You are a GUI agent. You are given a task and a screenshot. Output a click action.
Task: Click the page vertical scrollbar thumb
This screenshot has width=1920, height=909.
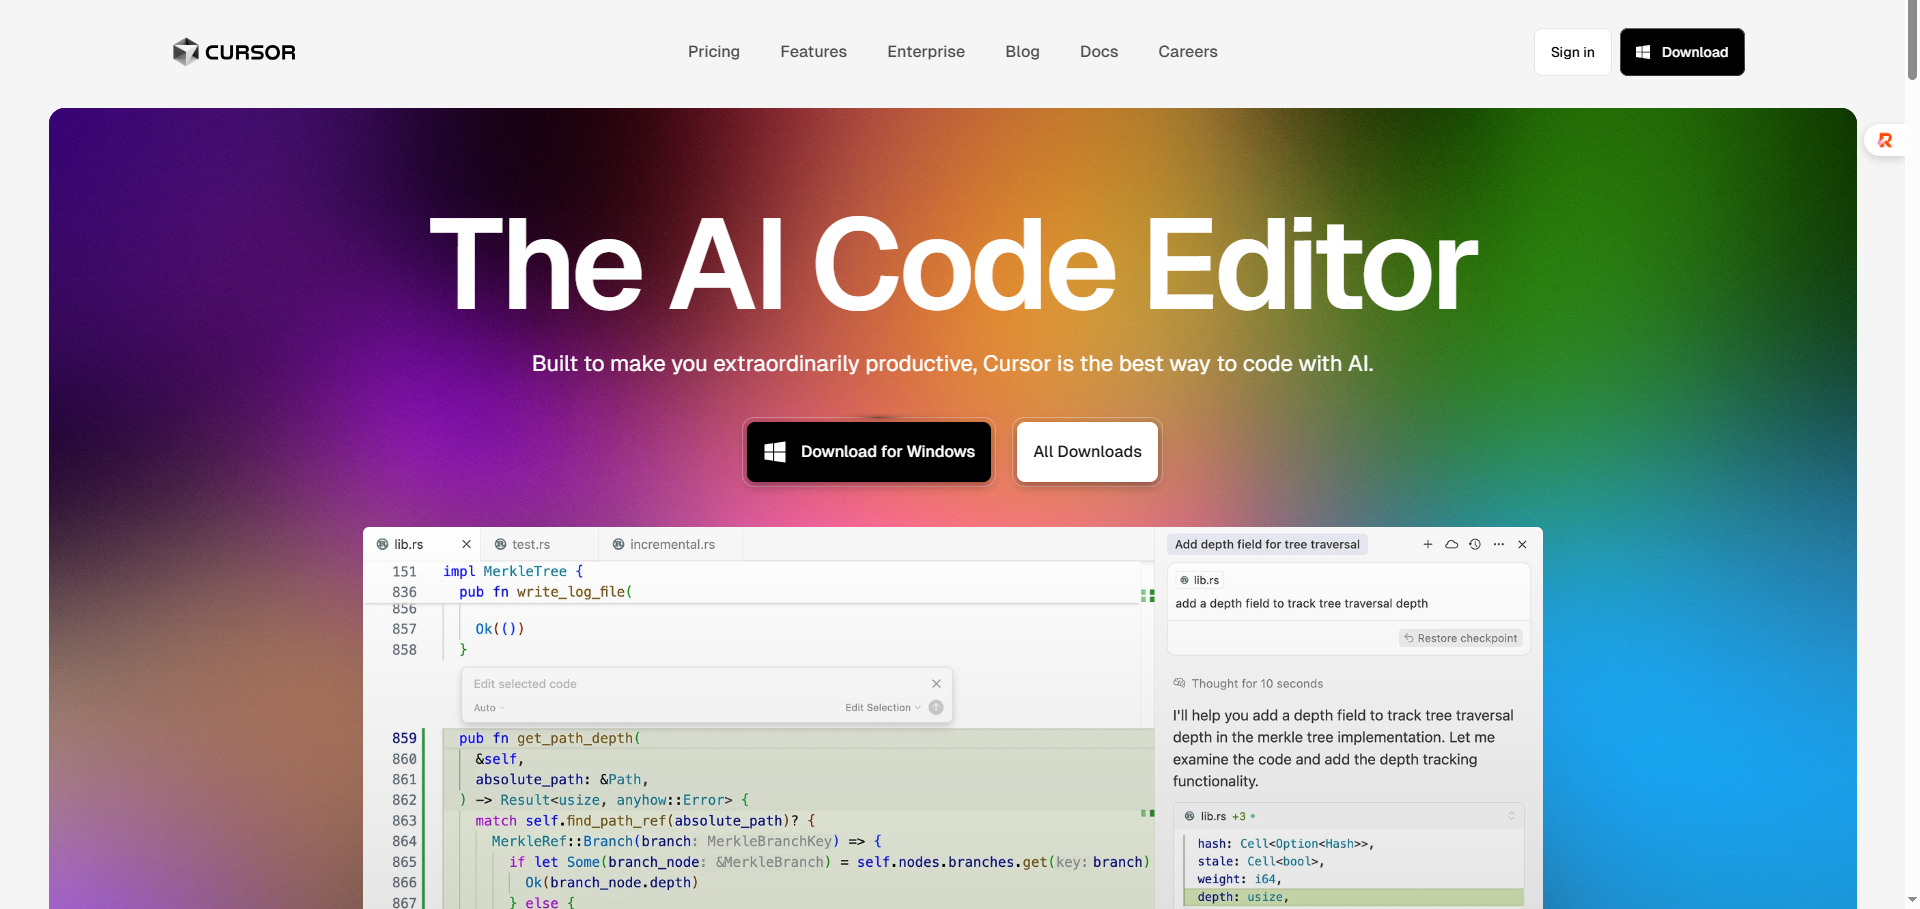tap(1912, 40)
